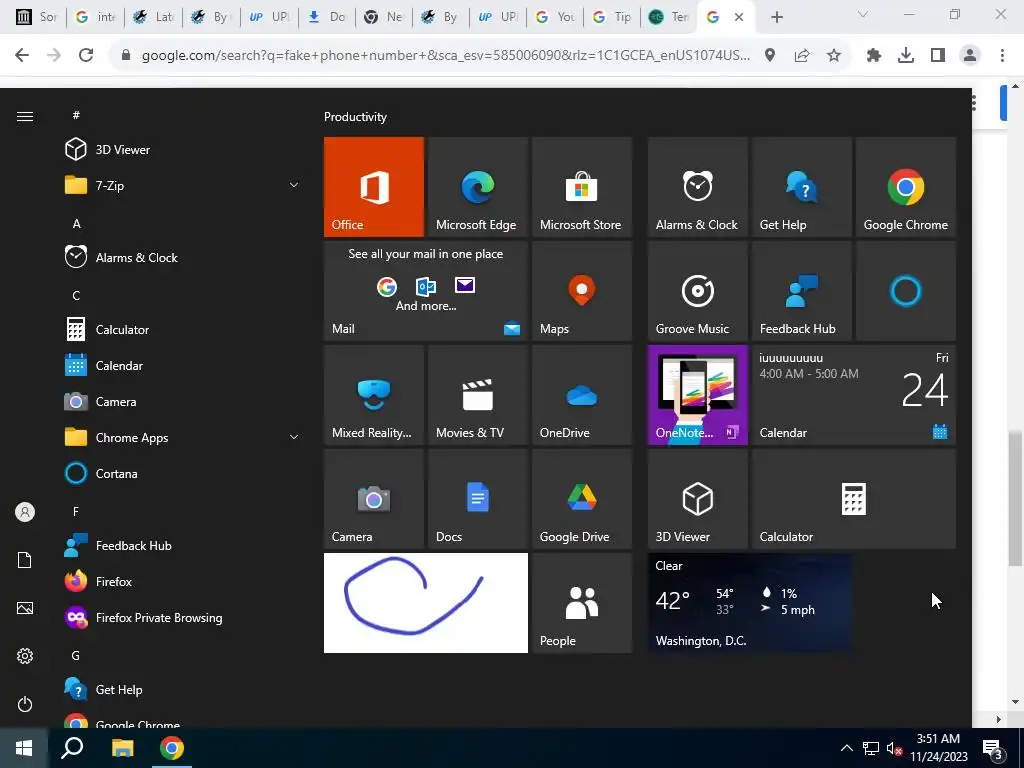Open Chrome extensions puzzle icon
This screenshot has height=768, width=1024.
[x=874, y=56]
